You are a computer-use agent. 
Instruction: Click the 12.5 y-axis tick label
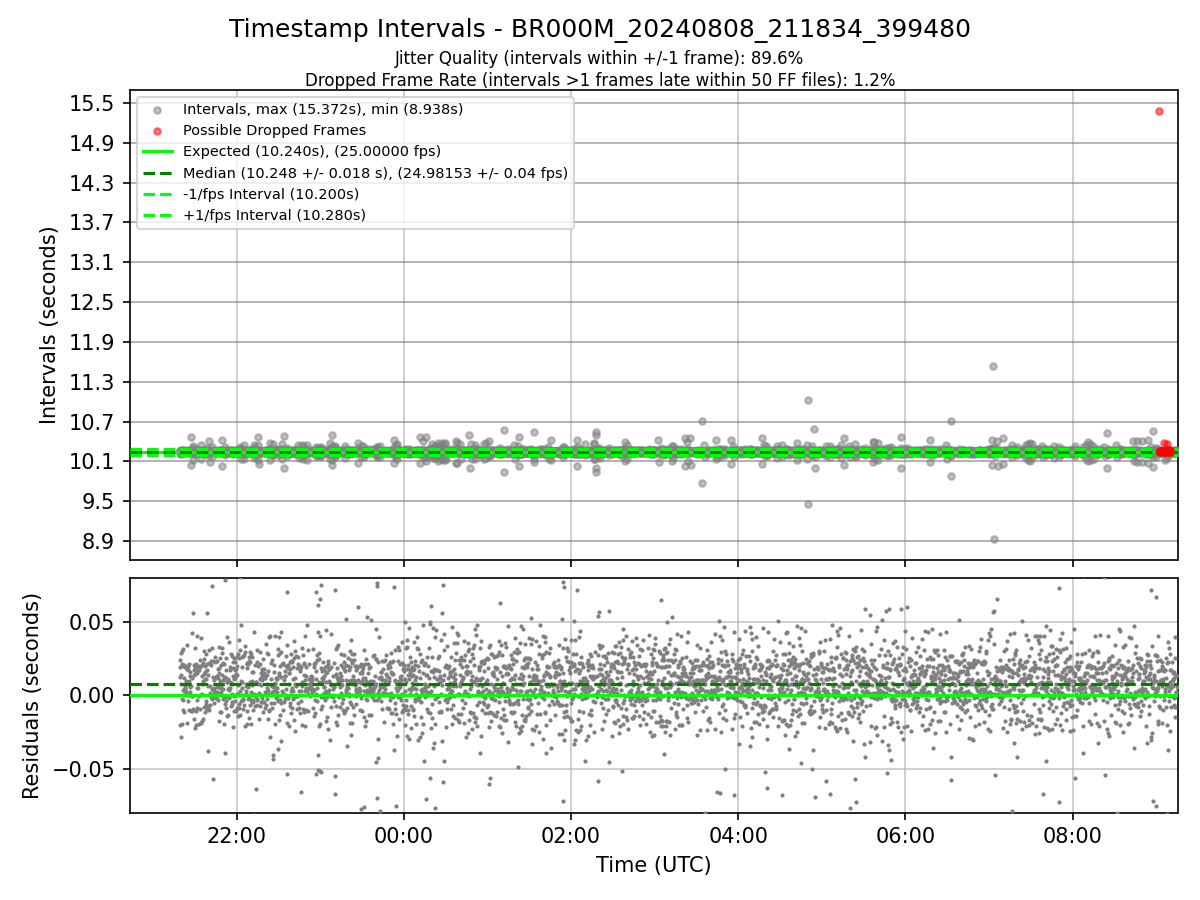93,302
